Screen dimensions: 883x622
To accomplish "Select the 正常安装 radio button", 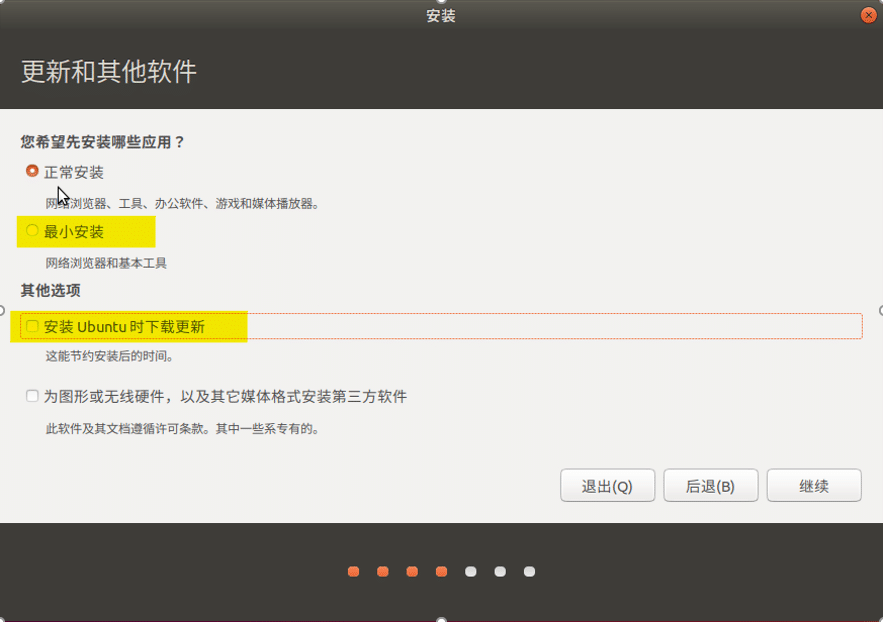I will 33,172.
